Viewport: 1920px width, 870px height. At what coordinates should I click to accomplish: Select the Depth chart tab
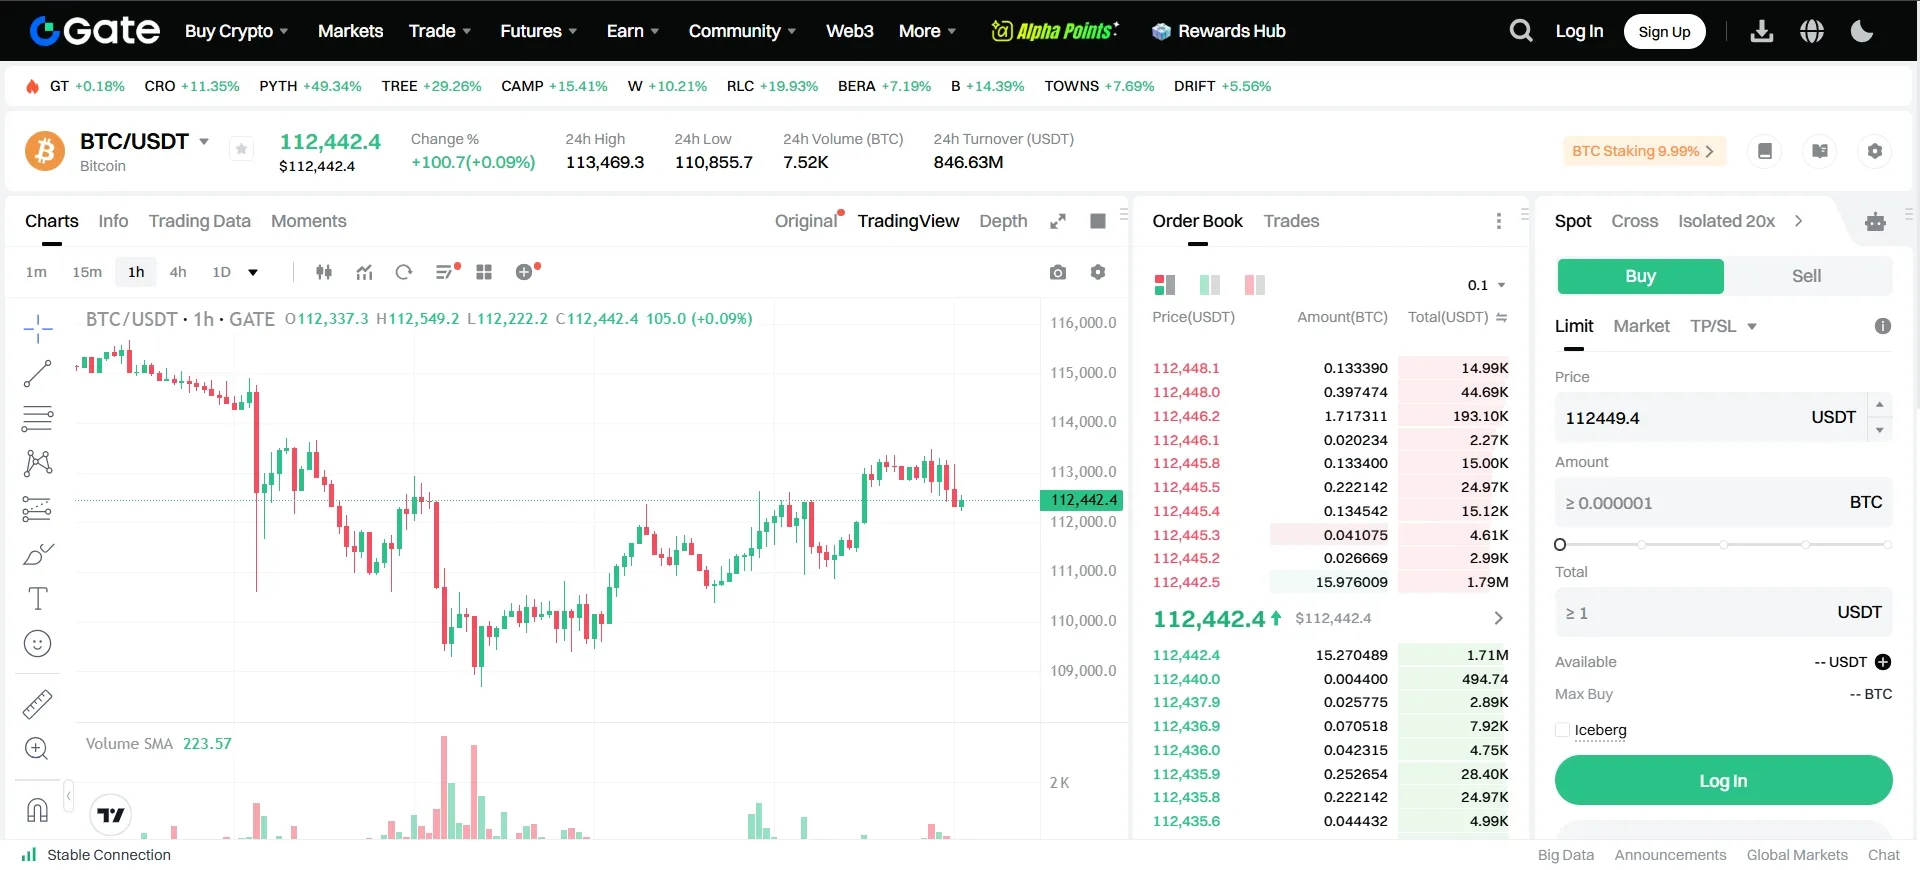point(1003,221)
